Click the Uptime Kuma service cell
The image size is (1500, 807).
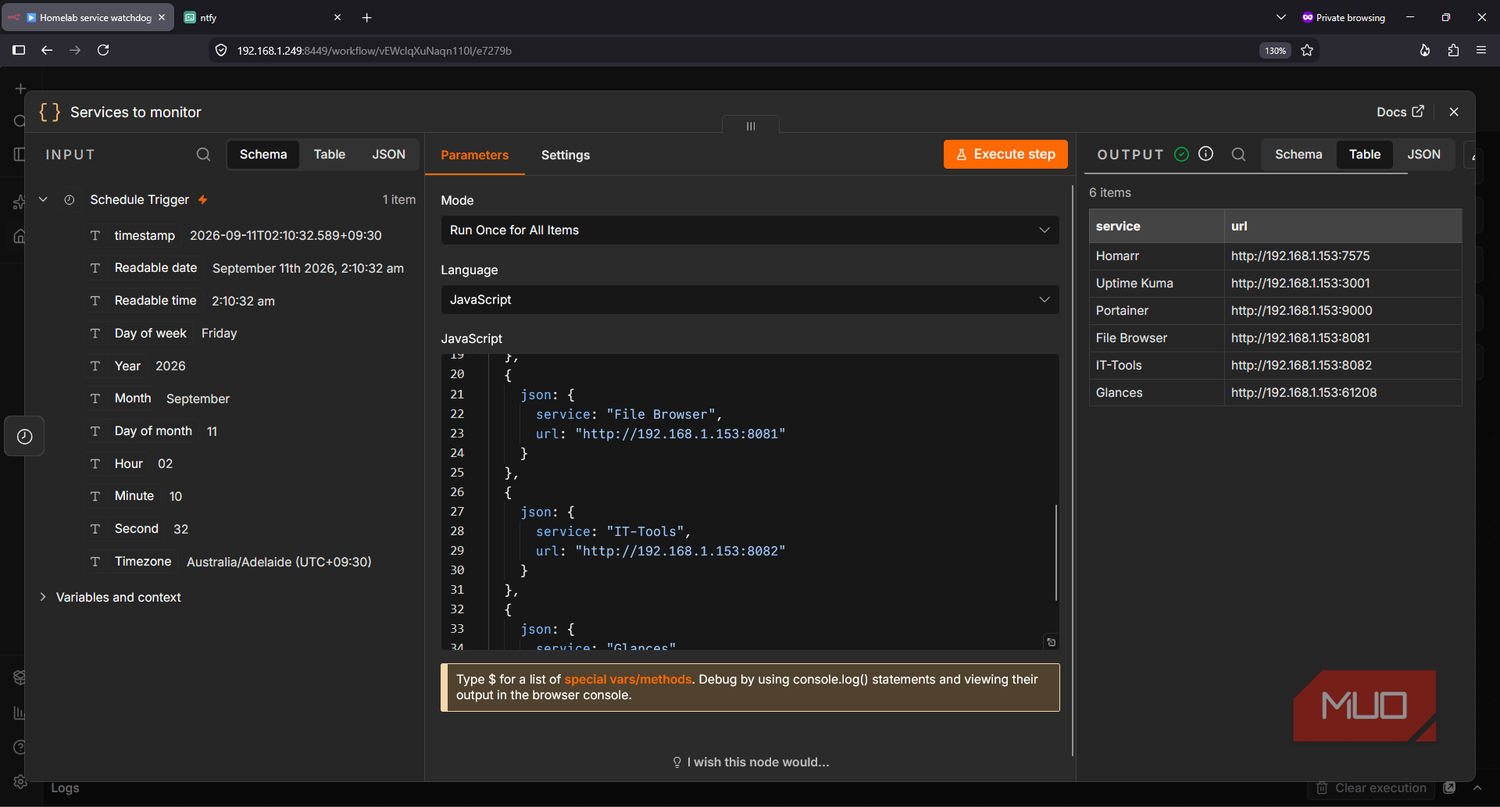(x=1156, y=283)
